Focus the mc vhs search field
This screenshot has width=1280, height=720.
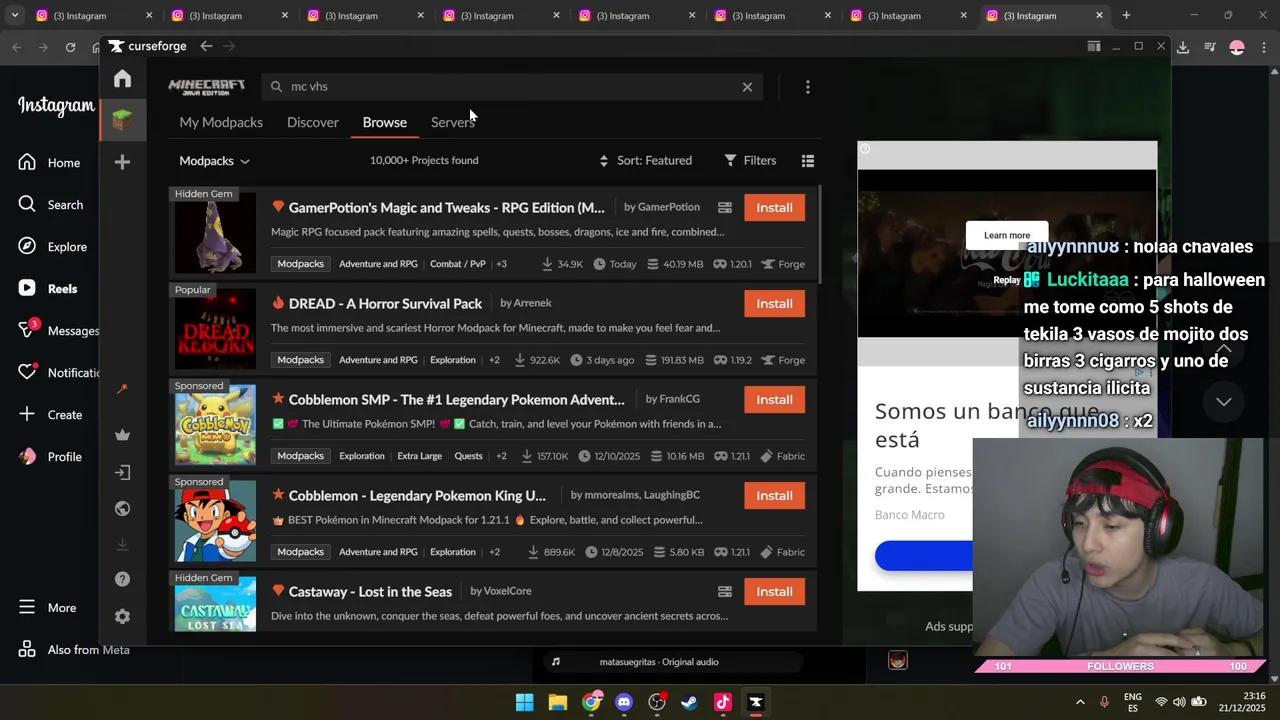(510, 87)
